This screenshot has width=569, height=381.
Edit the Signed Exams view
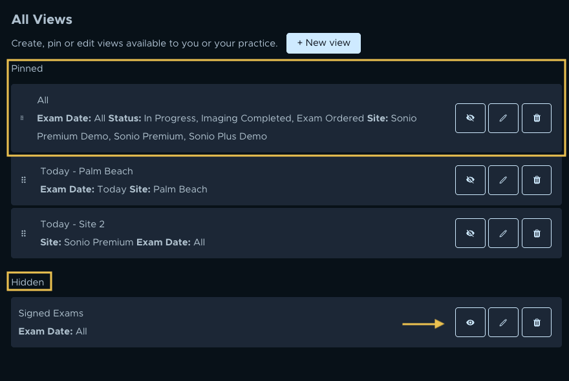503,322
